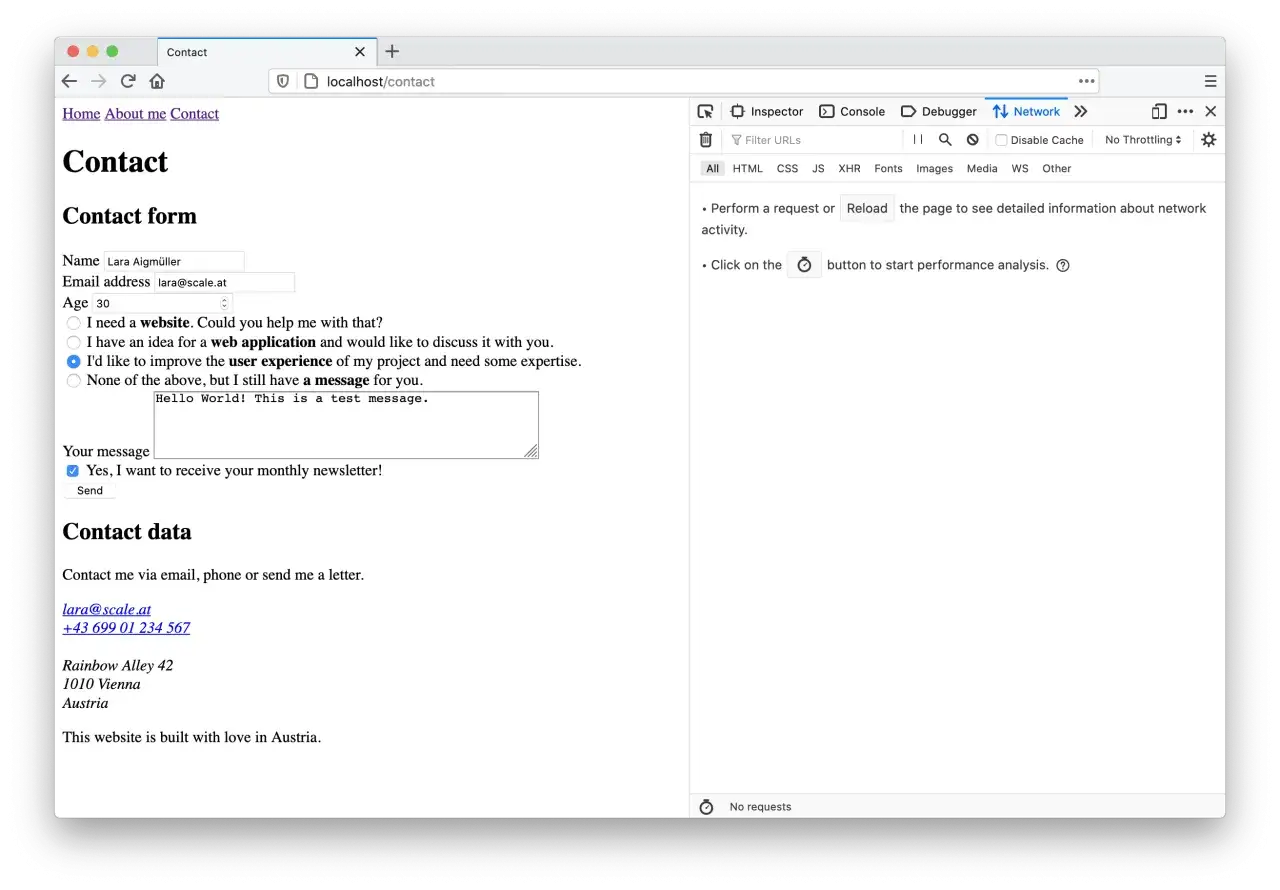Click the +43 699 01 234 567 phone link
1280x890 pixels.
tap(126, 628)
